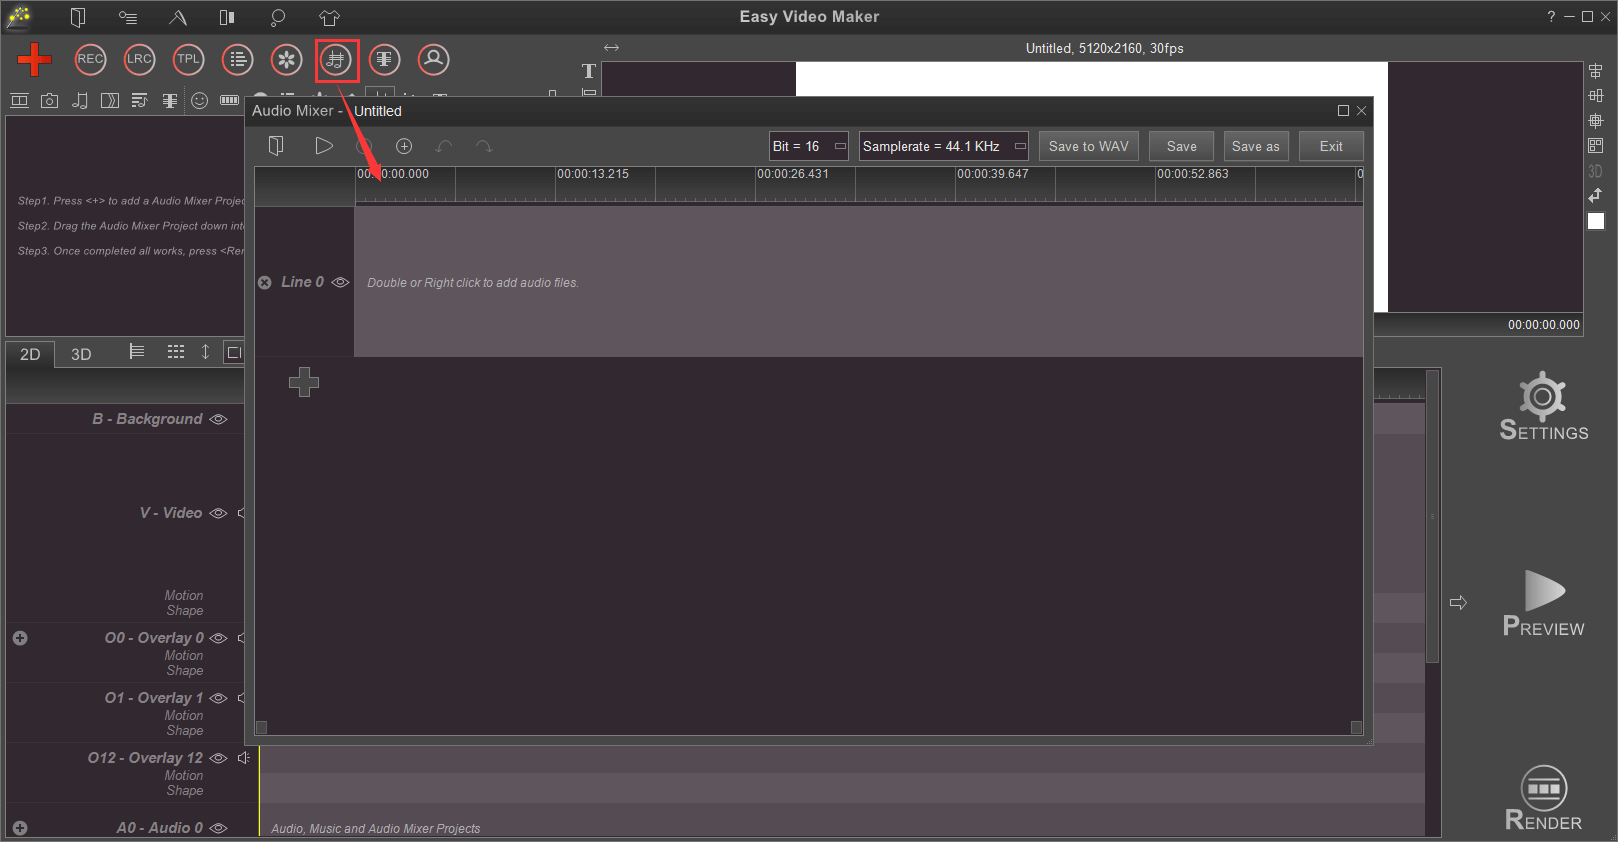Click the bulleted list icon in top bar
Image resolution: width=1618 pixels, height=842 pixels.
pyautogui.click(x=128, y=17)
